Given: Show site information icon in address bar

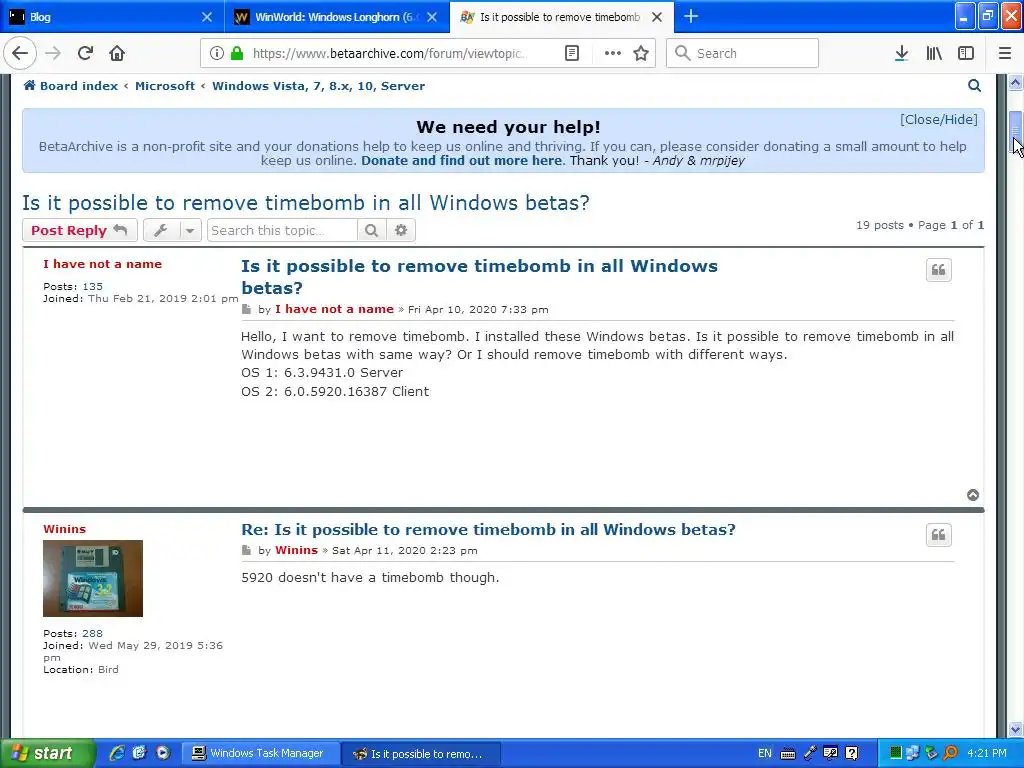Looking at the screenshot, I should tap(217, 54).
